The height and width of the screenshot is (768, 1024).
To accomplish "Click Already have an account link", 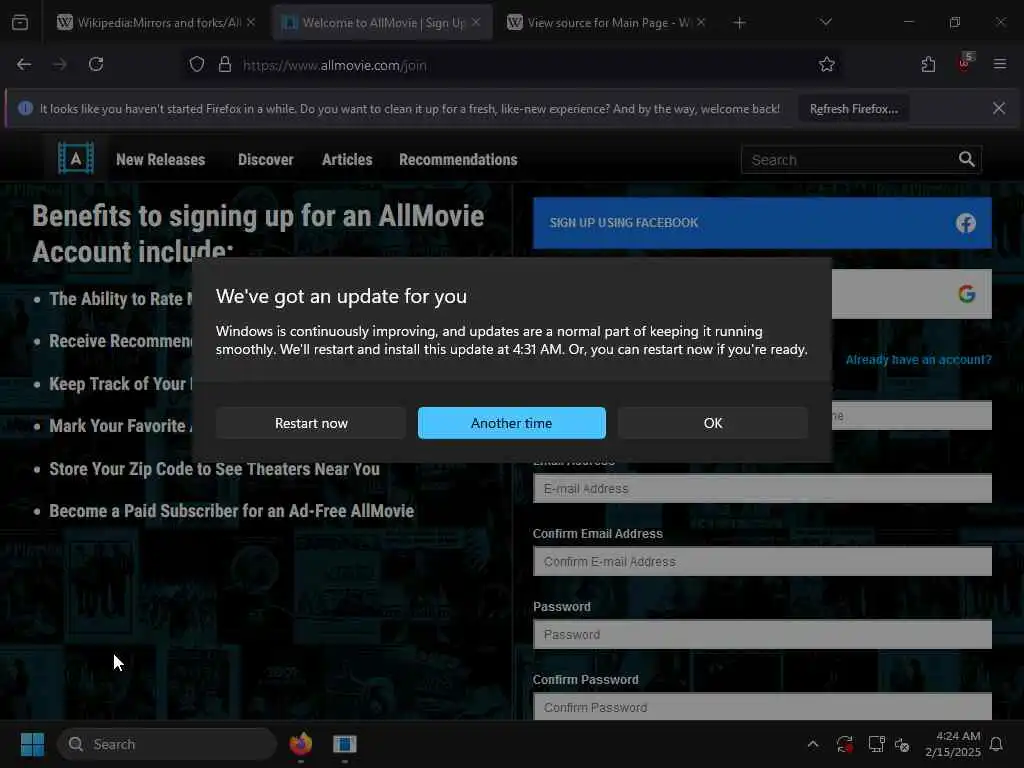I will (x=918, y=360).
